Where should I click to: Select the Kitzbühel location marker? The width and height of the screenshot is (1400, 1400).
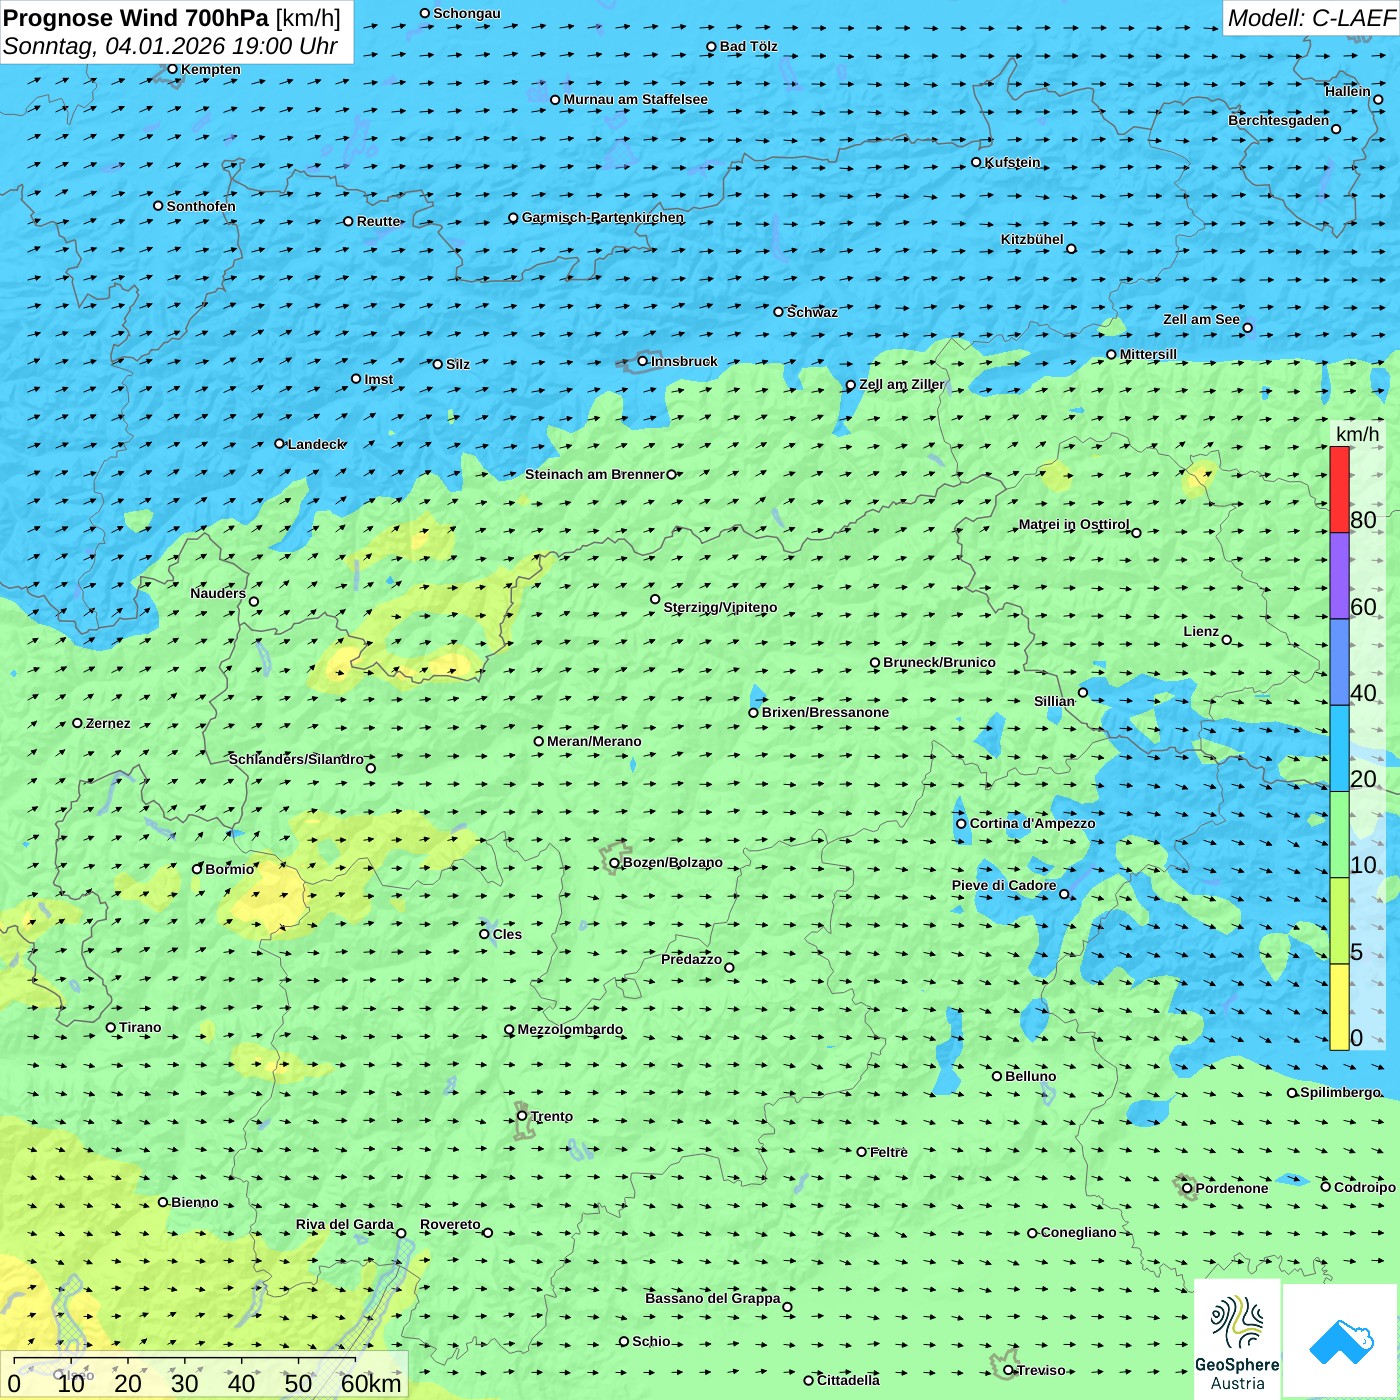(1071, 249)
